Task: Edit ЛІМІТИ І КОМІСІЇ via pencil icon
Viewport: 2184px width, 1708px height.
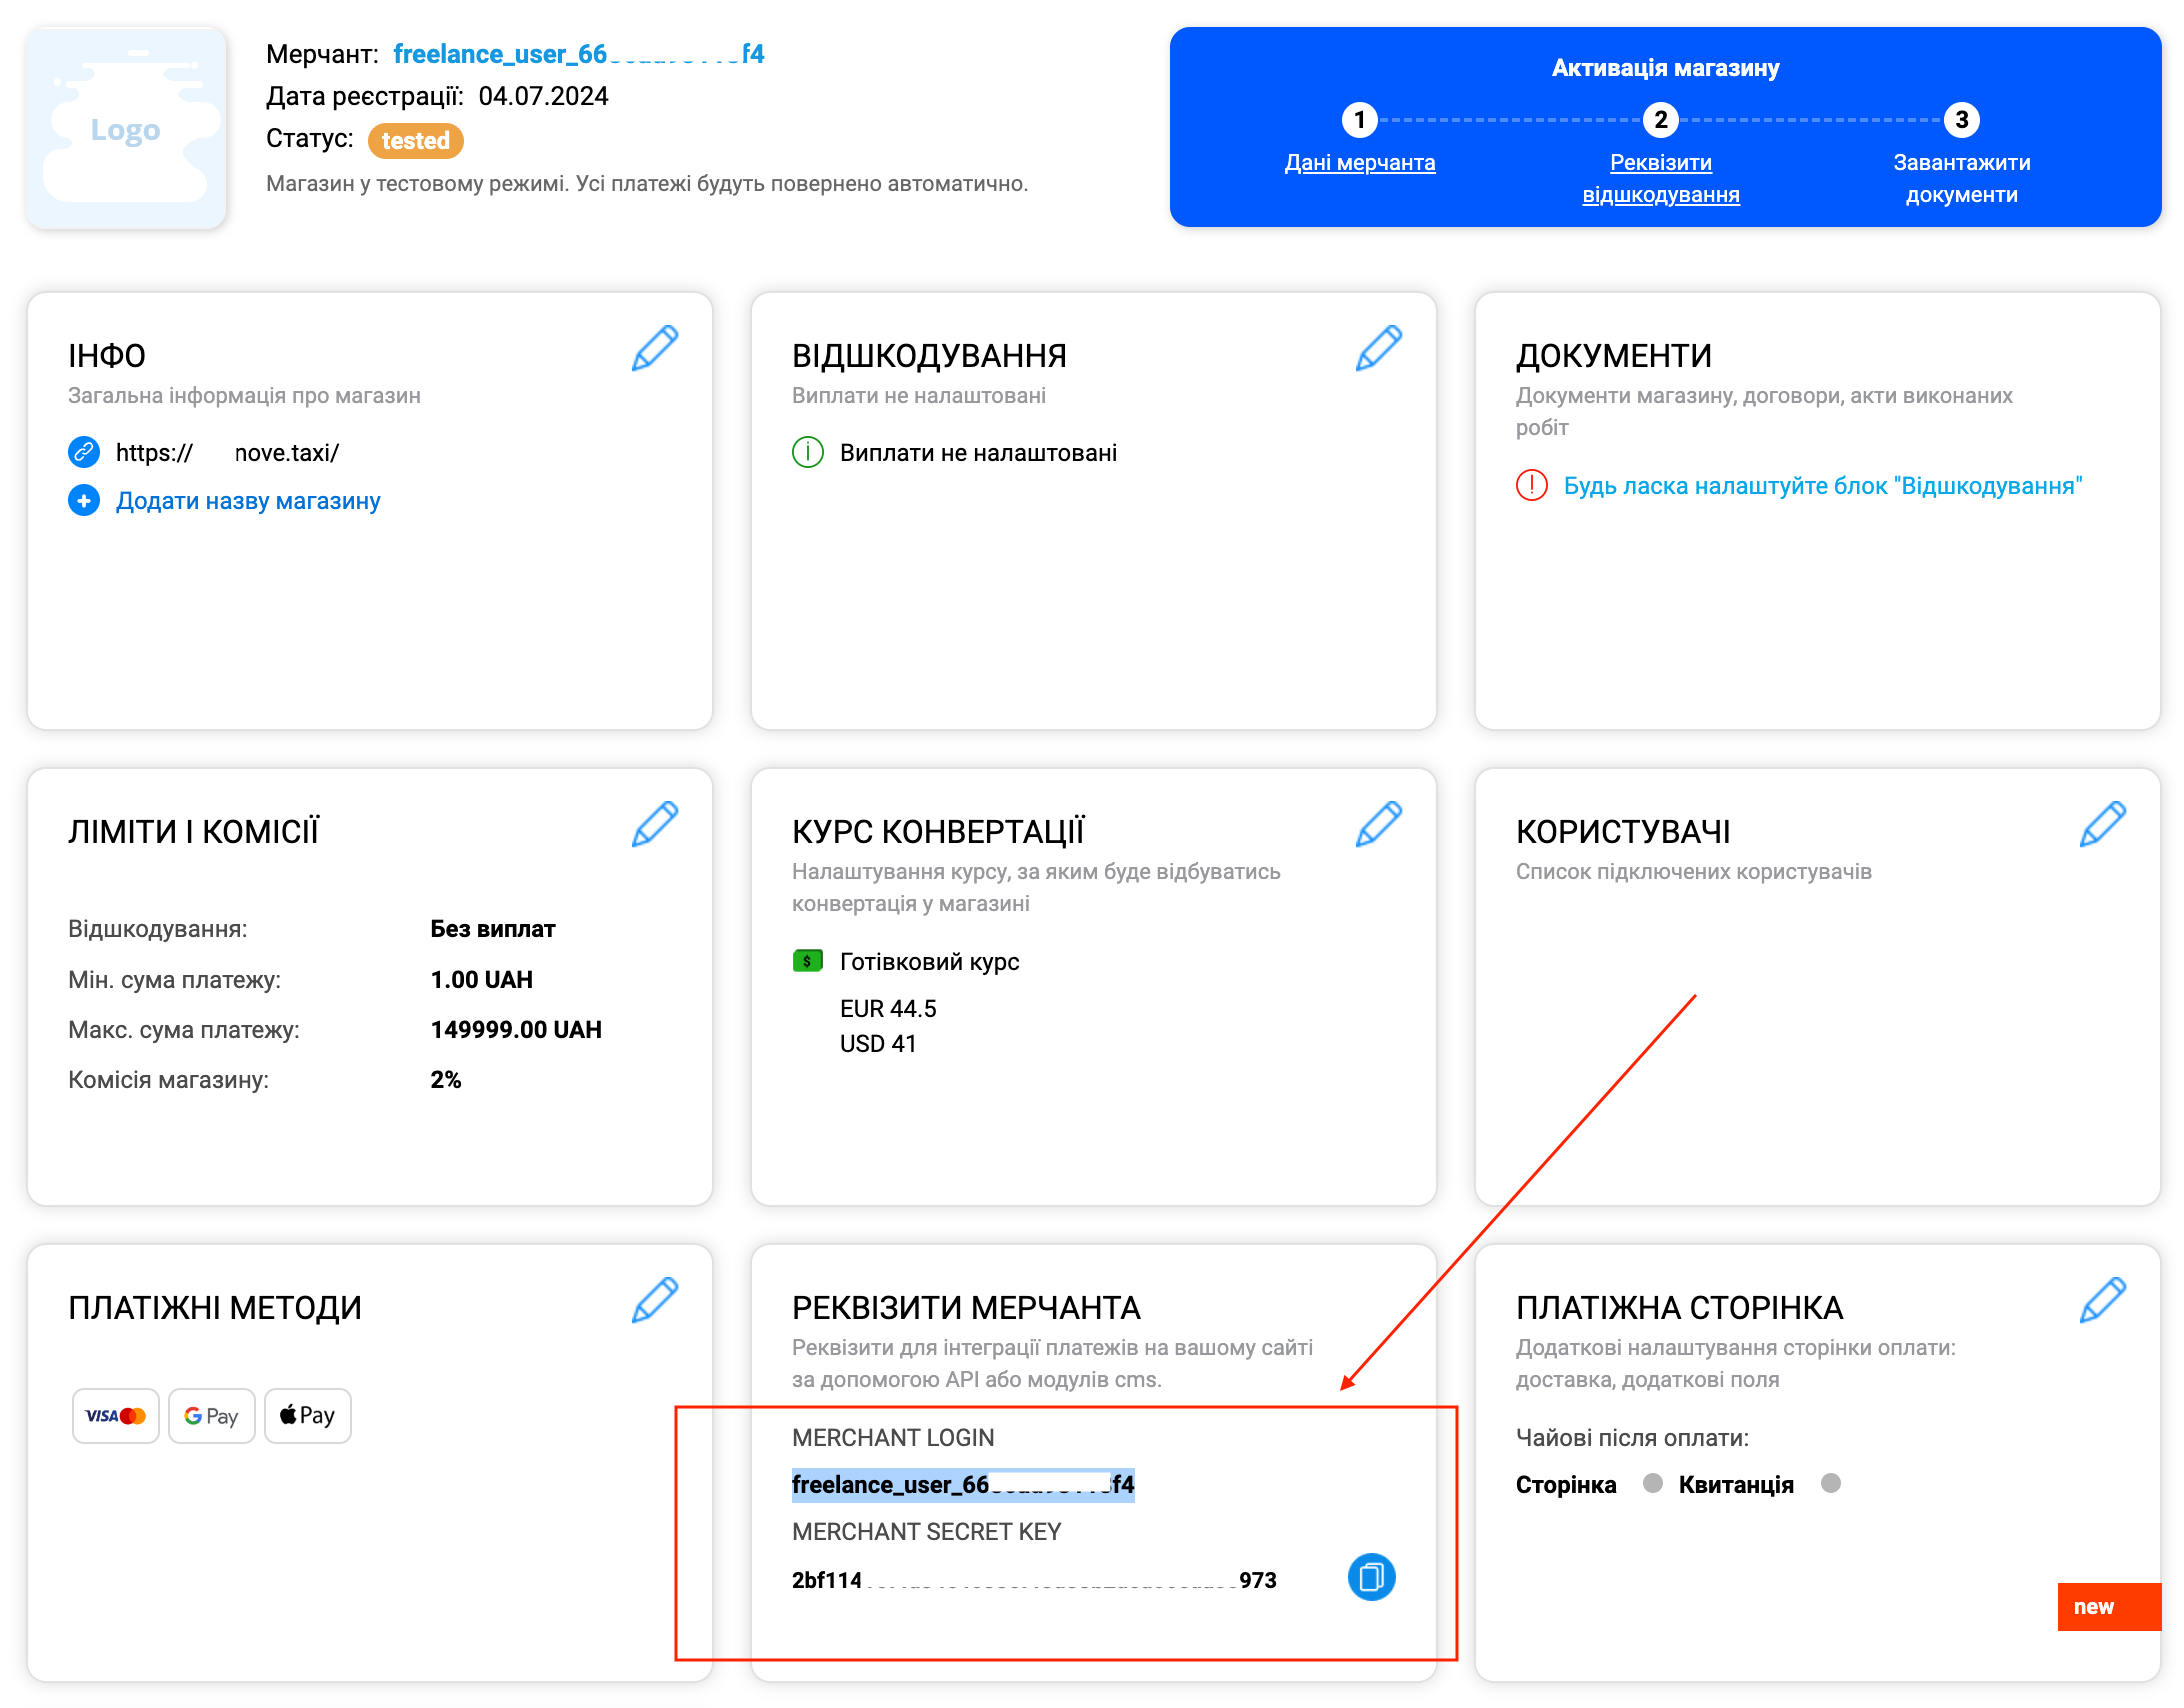Action: click(655, 824)
